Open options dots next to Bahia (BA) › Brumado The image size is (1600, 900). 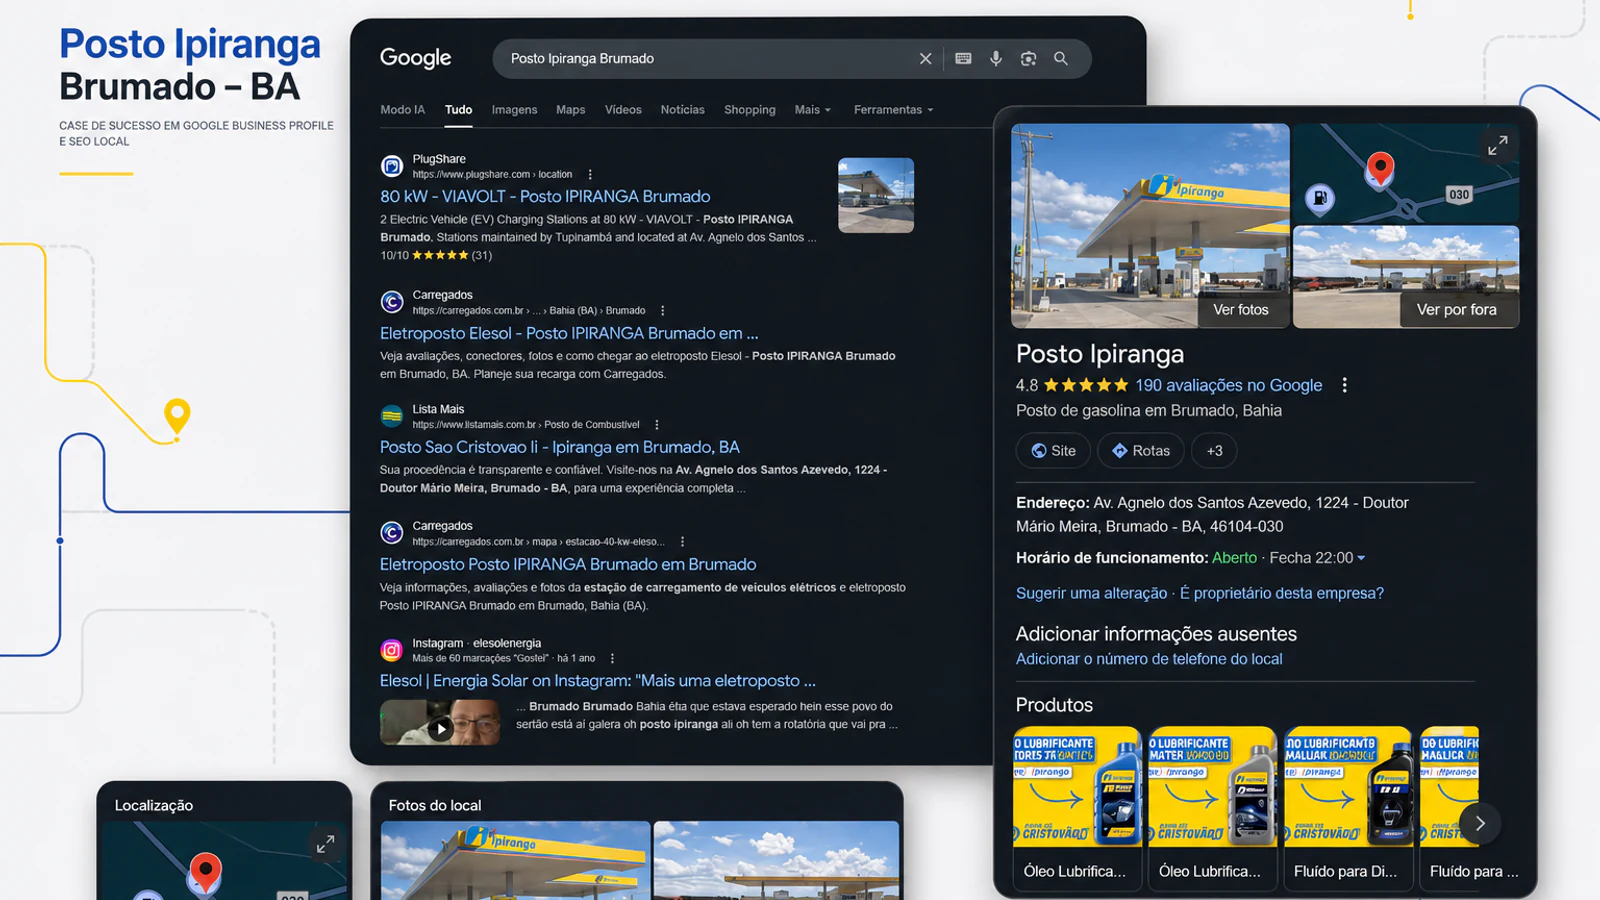(663, 311)
